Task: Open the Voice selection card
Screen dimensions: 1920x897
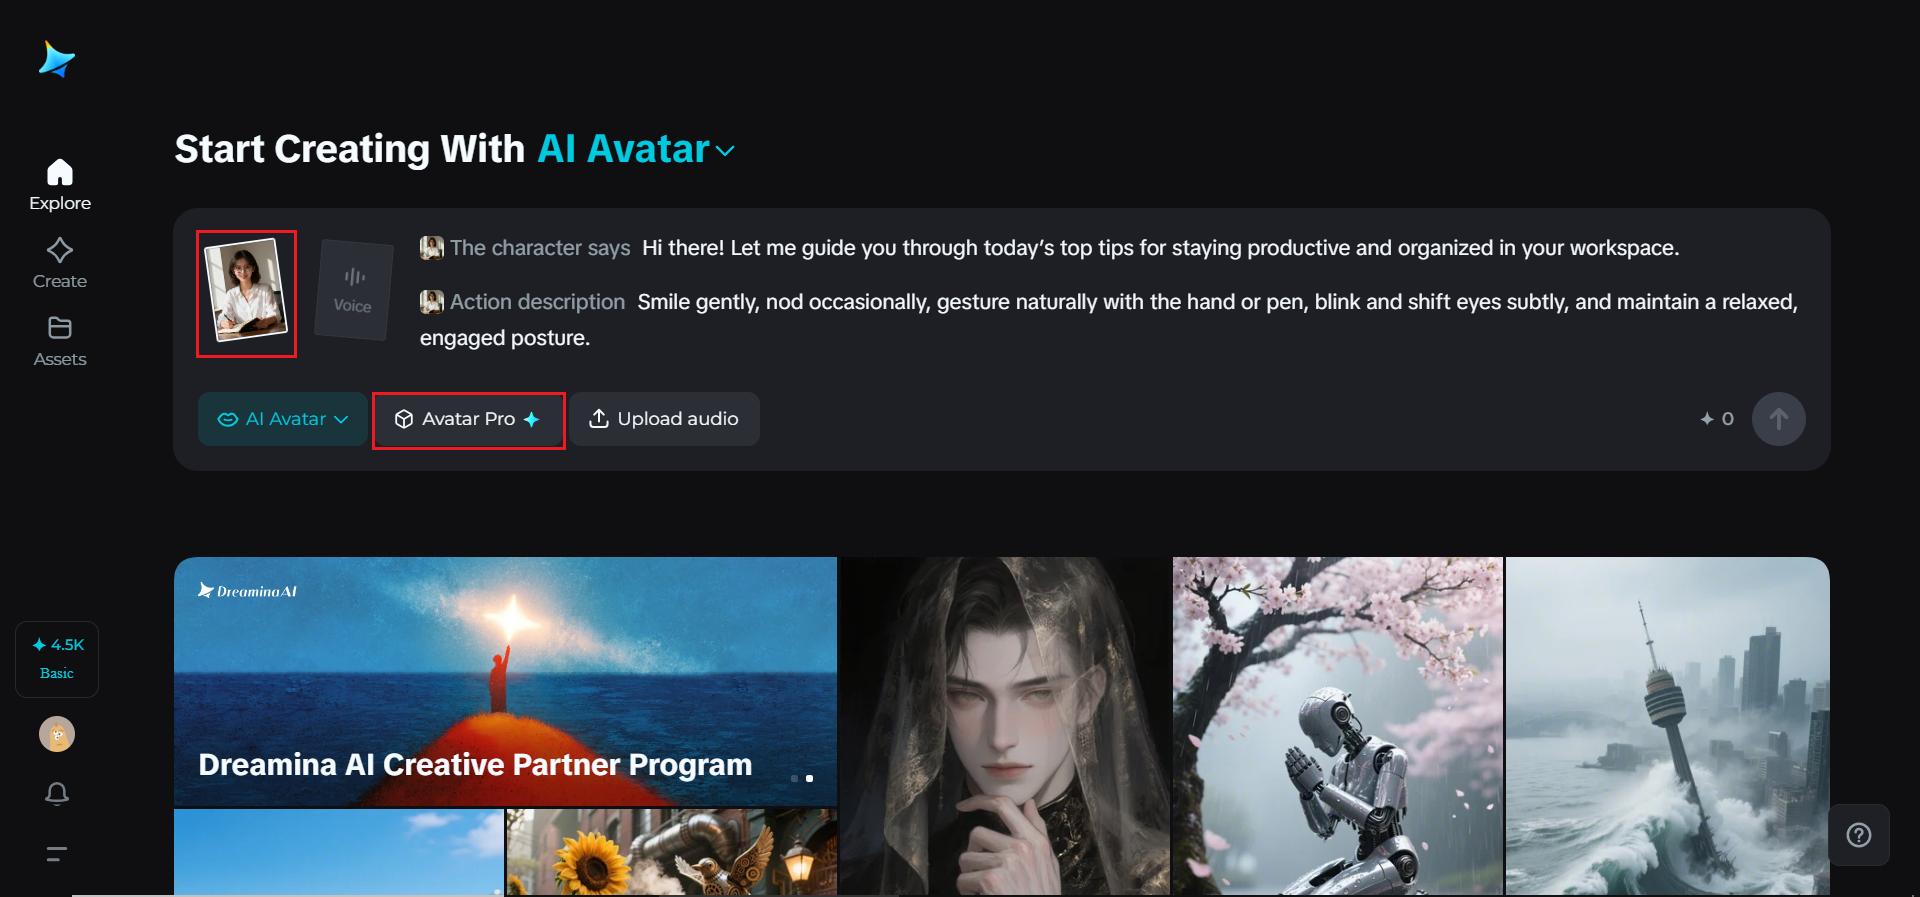Action: 353,290
